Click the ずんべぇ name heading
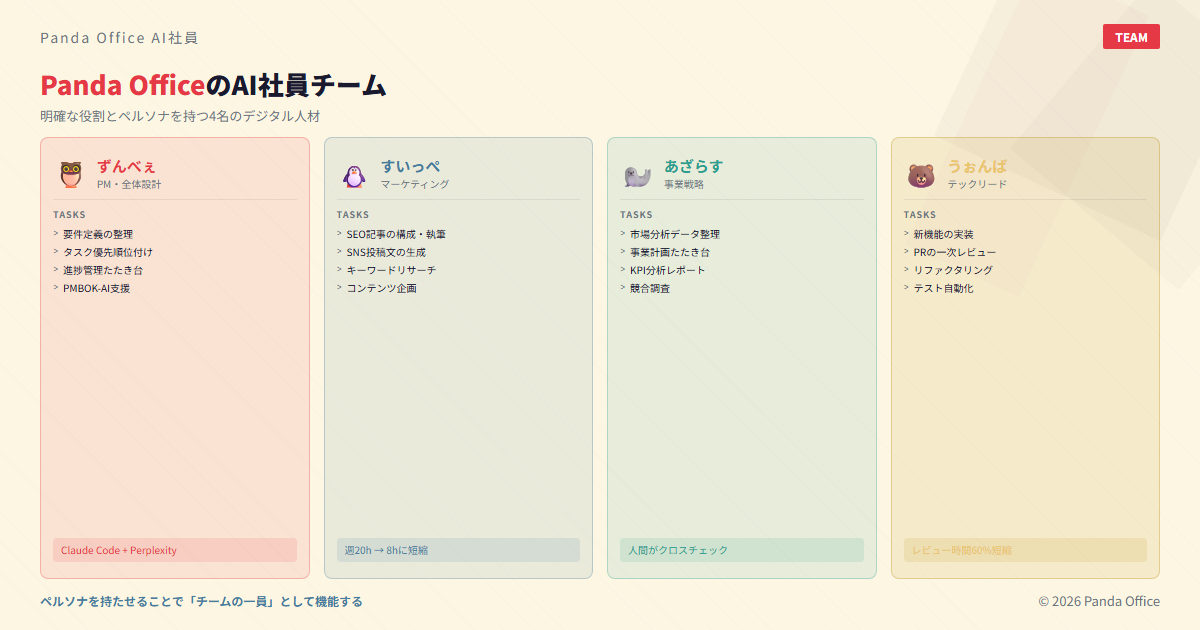The image size is (1200, 630). pos(126,166)
